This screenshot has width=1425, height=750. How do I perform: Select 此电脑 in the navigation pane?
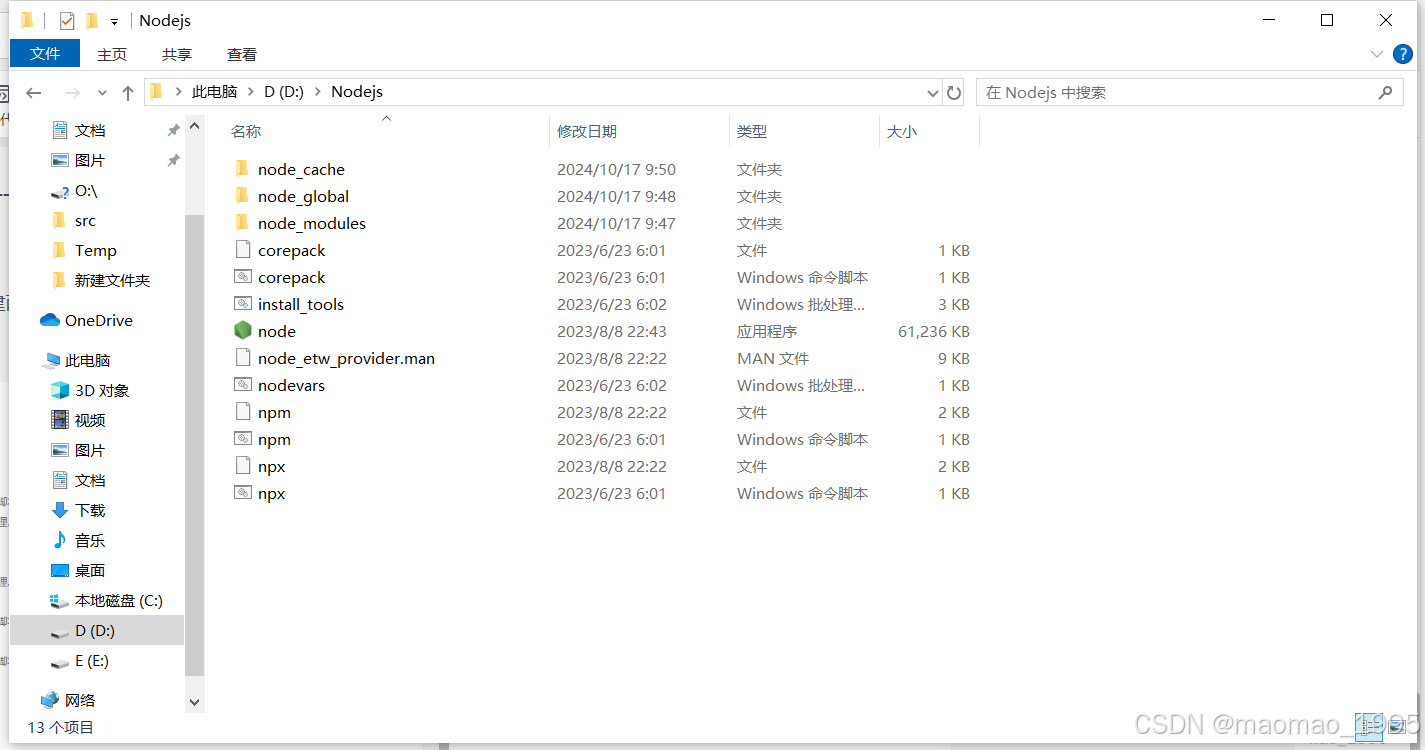[76, 360]
